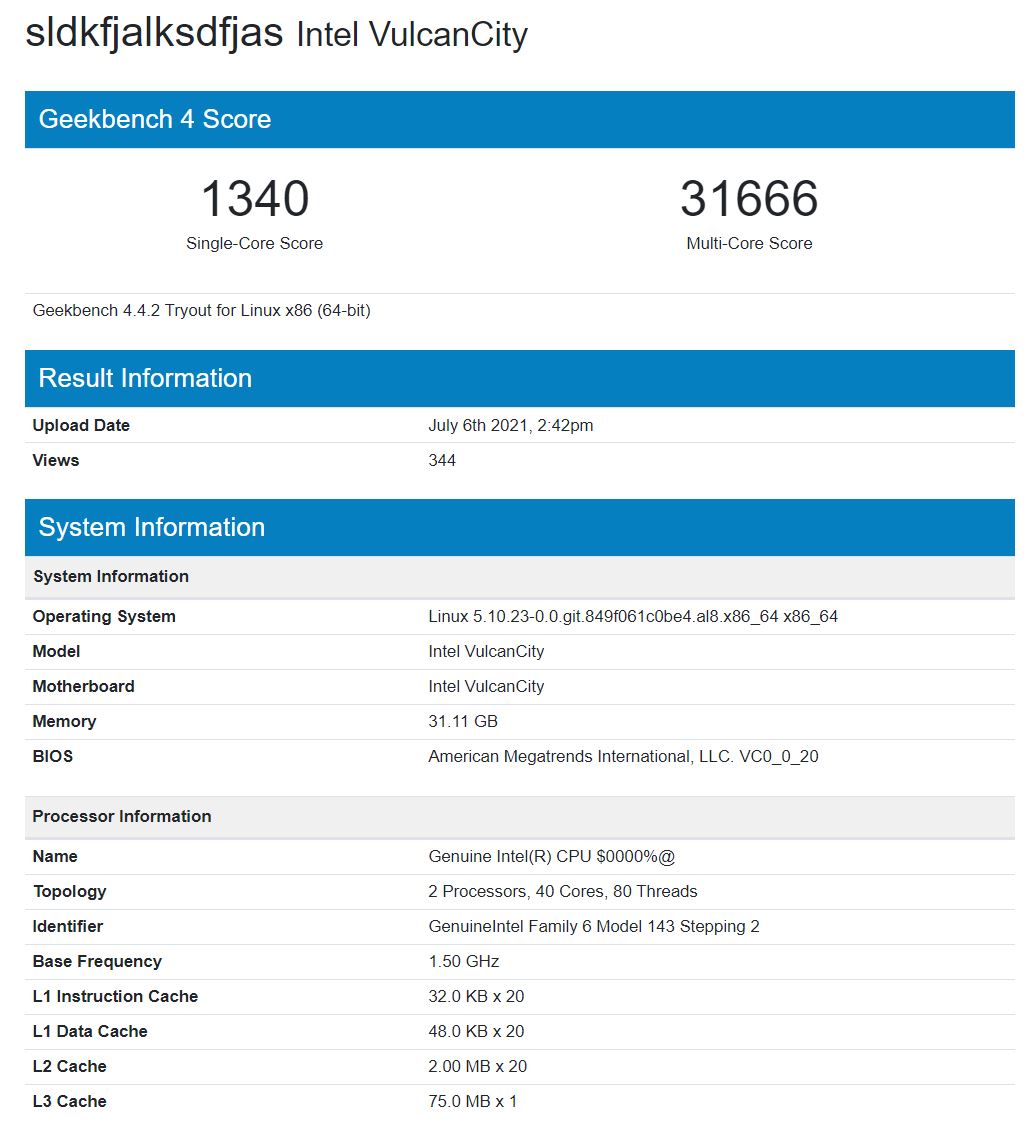This screenshot has width=1035, height=1140.
Task: Select the value "2.00 MB x 20"
Action: pyautogui.click(x=478, y=1066)
